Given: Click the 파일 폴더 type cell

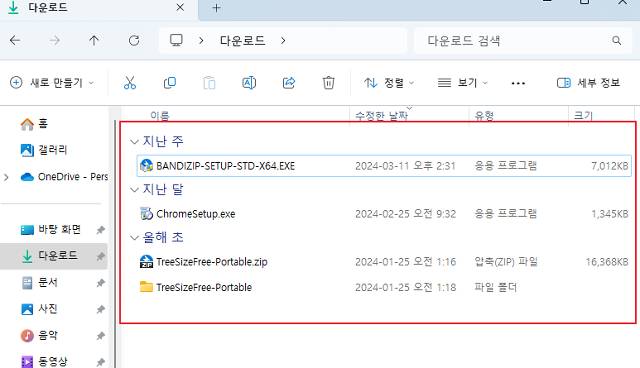Looking at the screenshot, I should point(496,287).
